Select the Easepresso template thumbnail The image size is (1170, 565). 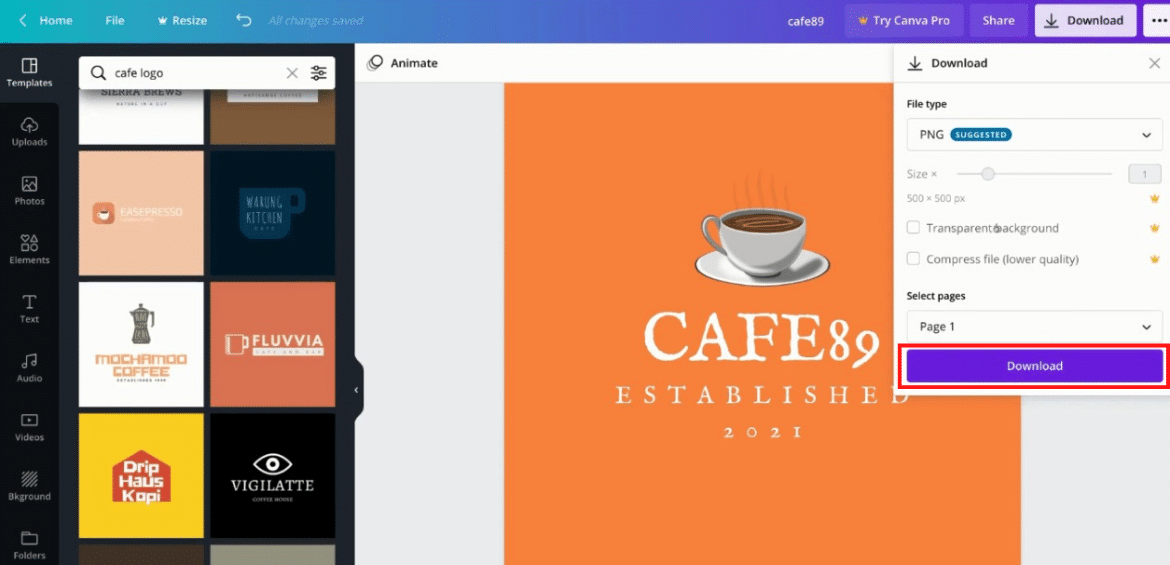(x=141, y=213)
